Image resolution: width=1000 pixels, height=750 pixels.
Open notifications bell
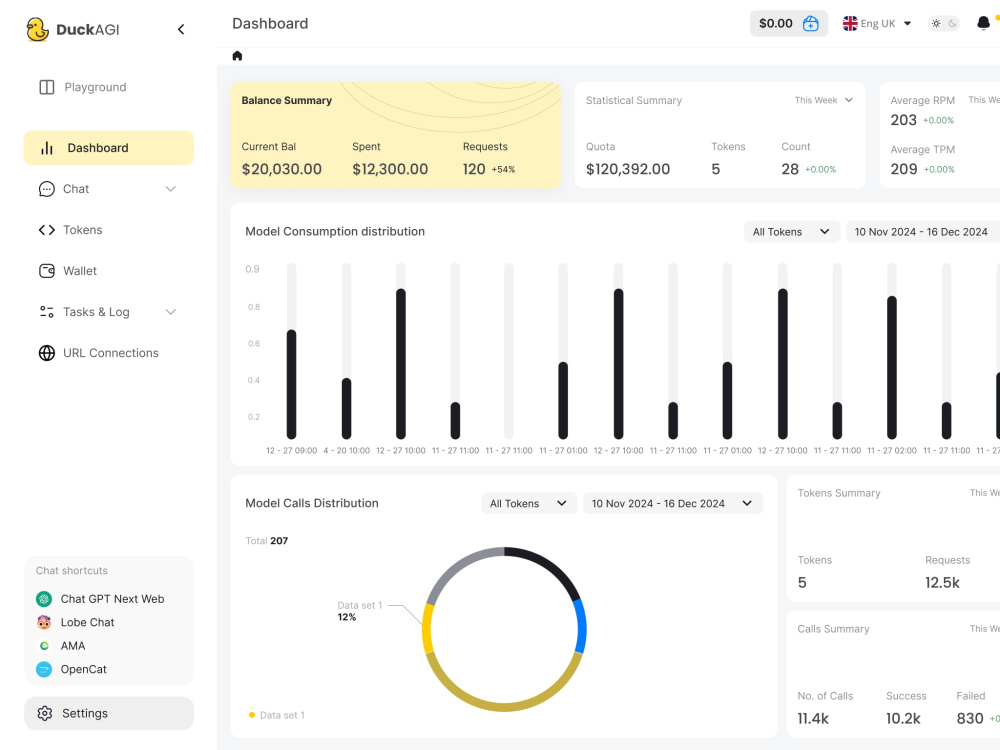coord(983,24)
